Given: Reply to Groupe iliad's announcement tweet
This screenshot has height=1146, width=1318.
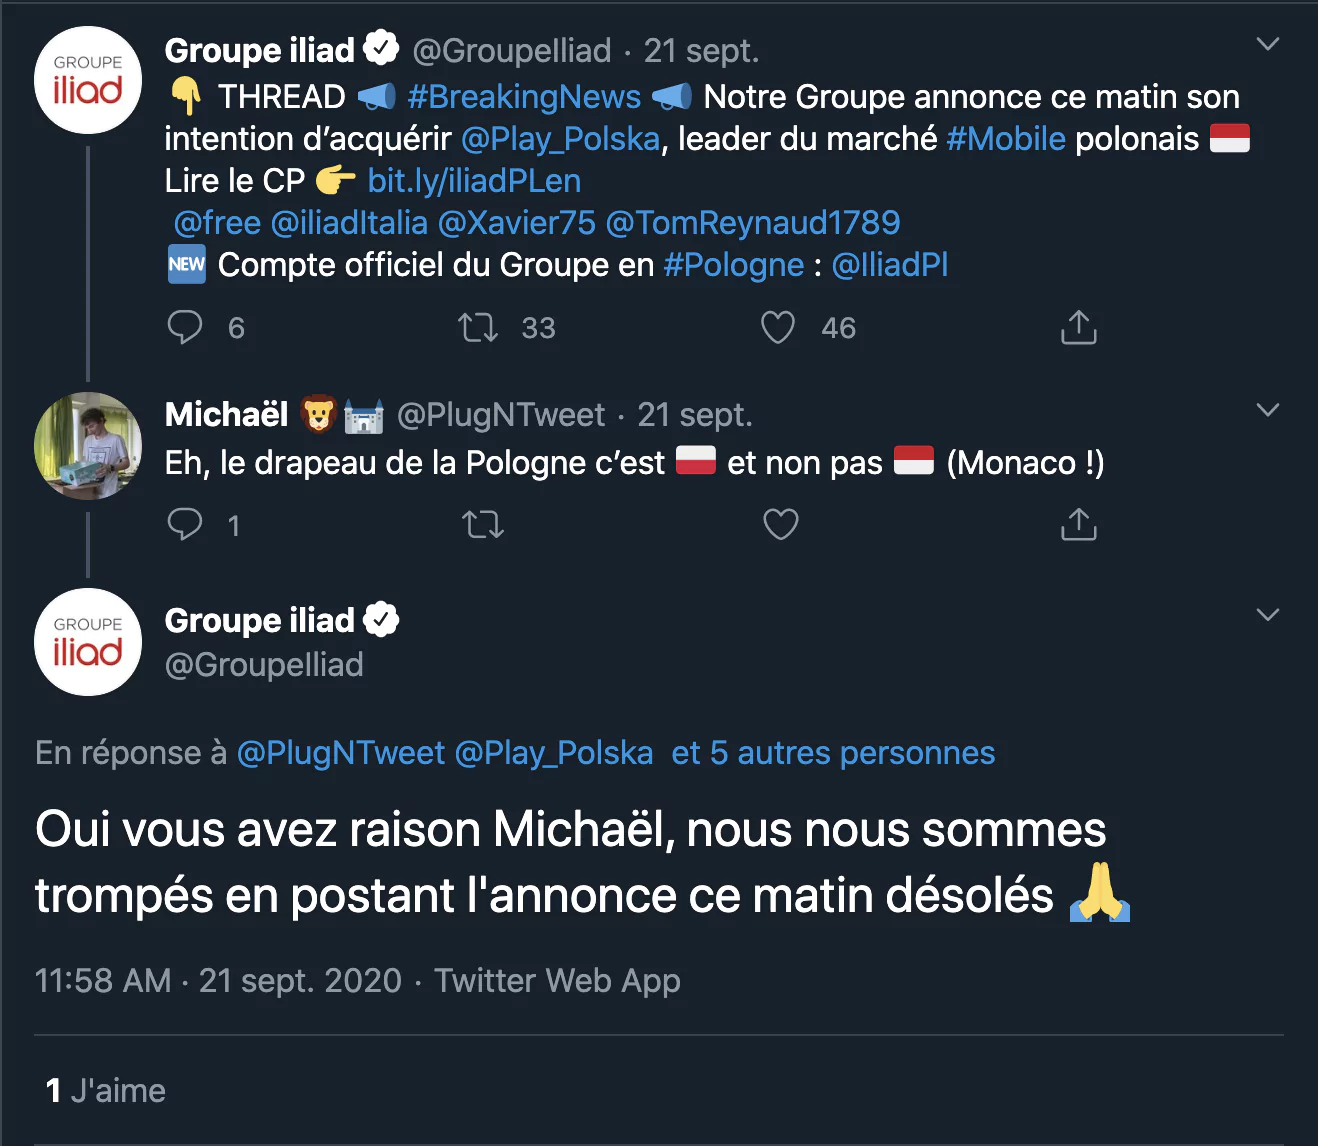Looking at the screenshot, I should click(x=185, y=327).
